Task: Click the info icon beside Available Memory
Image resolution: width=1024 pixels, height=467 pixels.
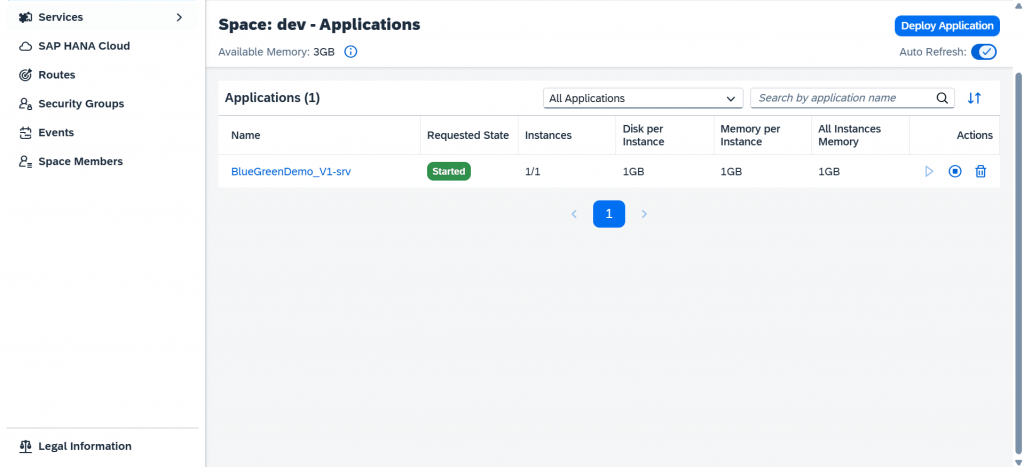Action: coord(351,52)
